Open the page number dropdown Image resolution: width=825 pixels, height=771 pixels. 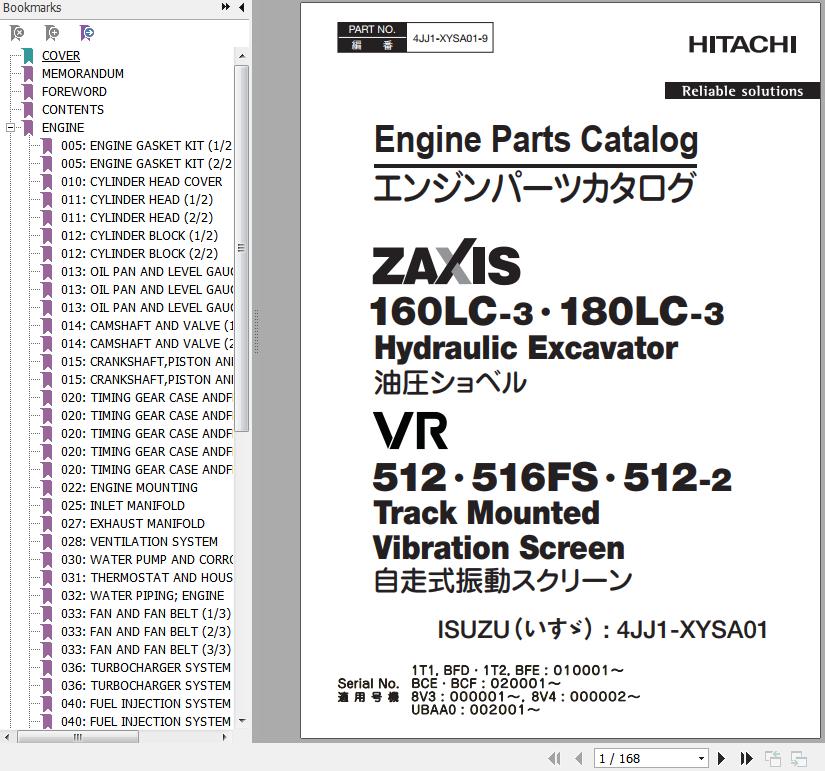point(701,759)
